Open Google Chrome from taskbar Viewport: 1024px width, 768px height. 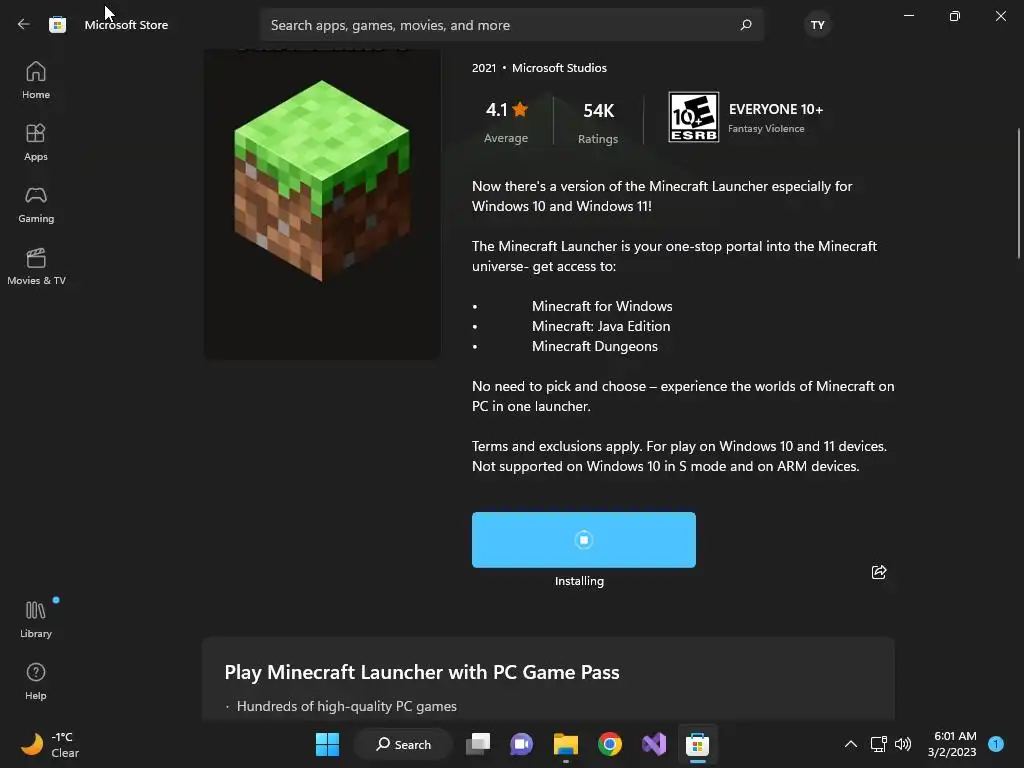click(610, 744)
